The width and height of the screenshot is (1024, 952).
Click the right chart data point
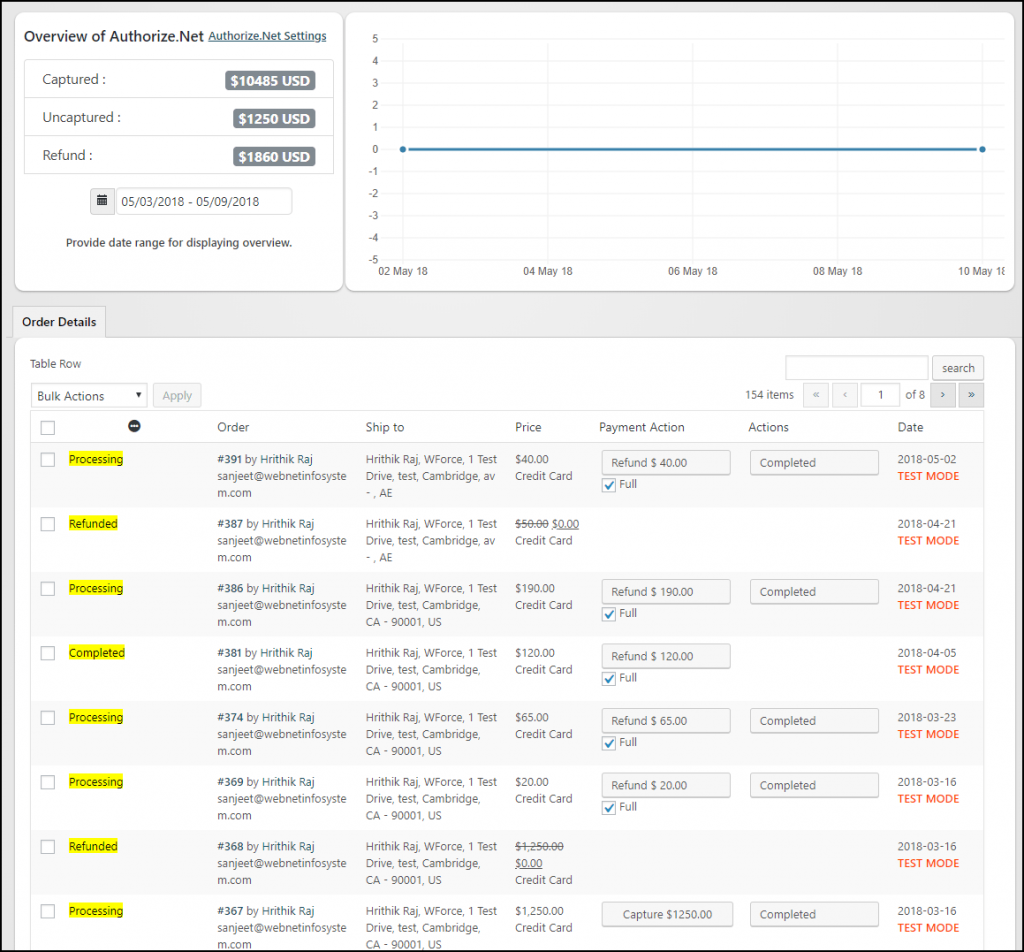point(982,150)
